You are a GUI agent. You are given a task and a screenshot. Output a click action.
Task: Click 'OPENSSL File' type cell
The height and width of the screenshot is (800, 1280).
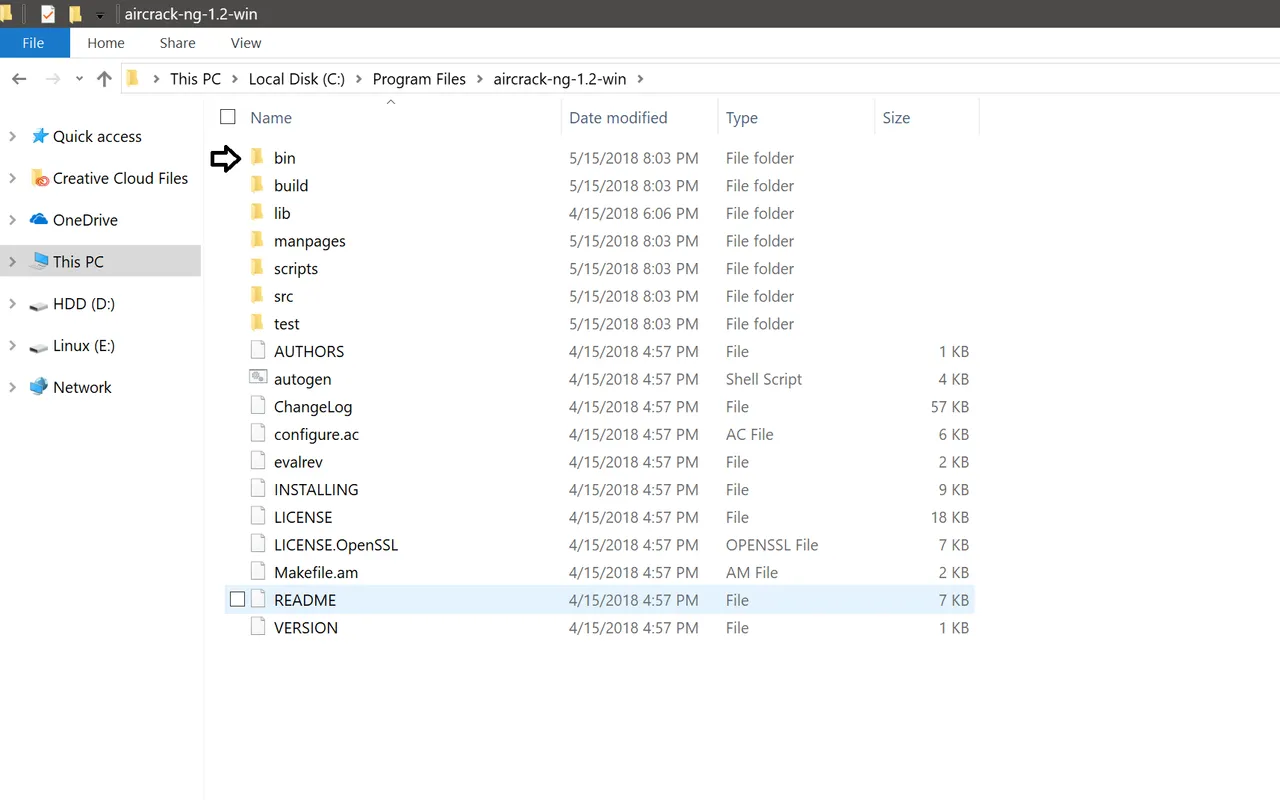tap(772, 545)
